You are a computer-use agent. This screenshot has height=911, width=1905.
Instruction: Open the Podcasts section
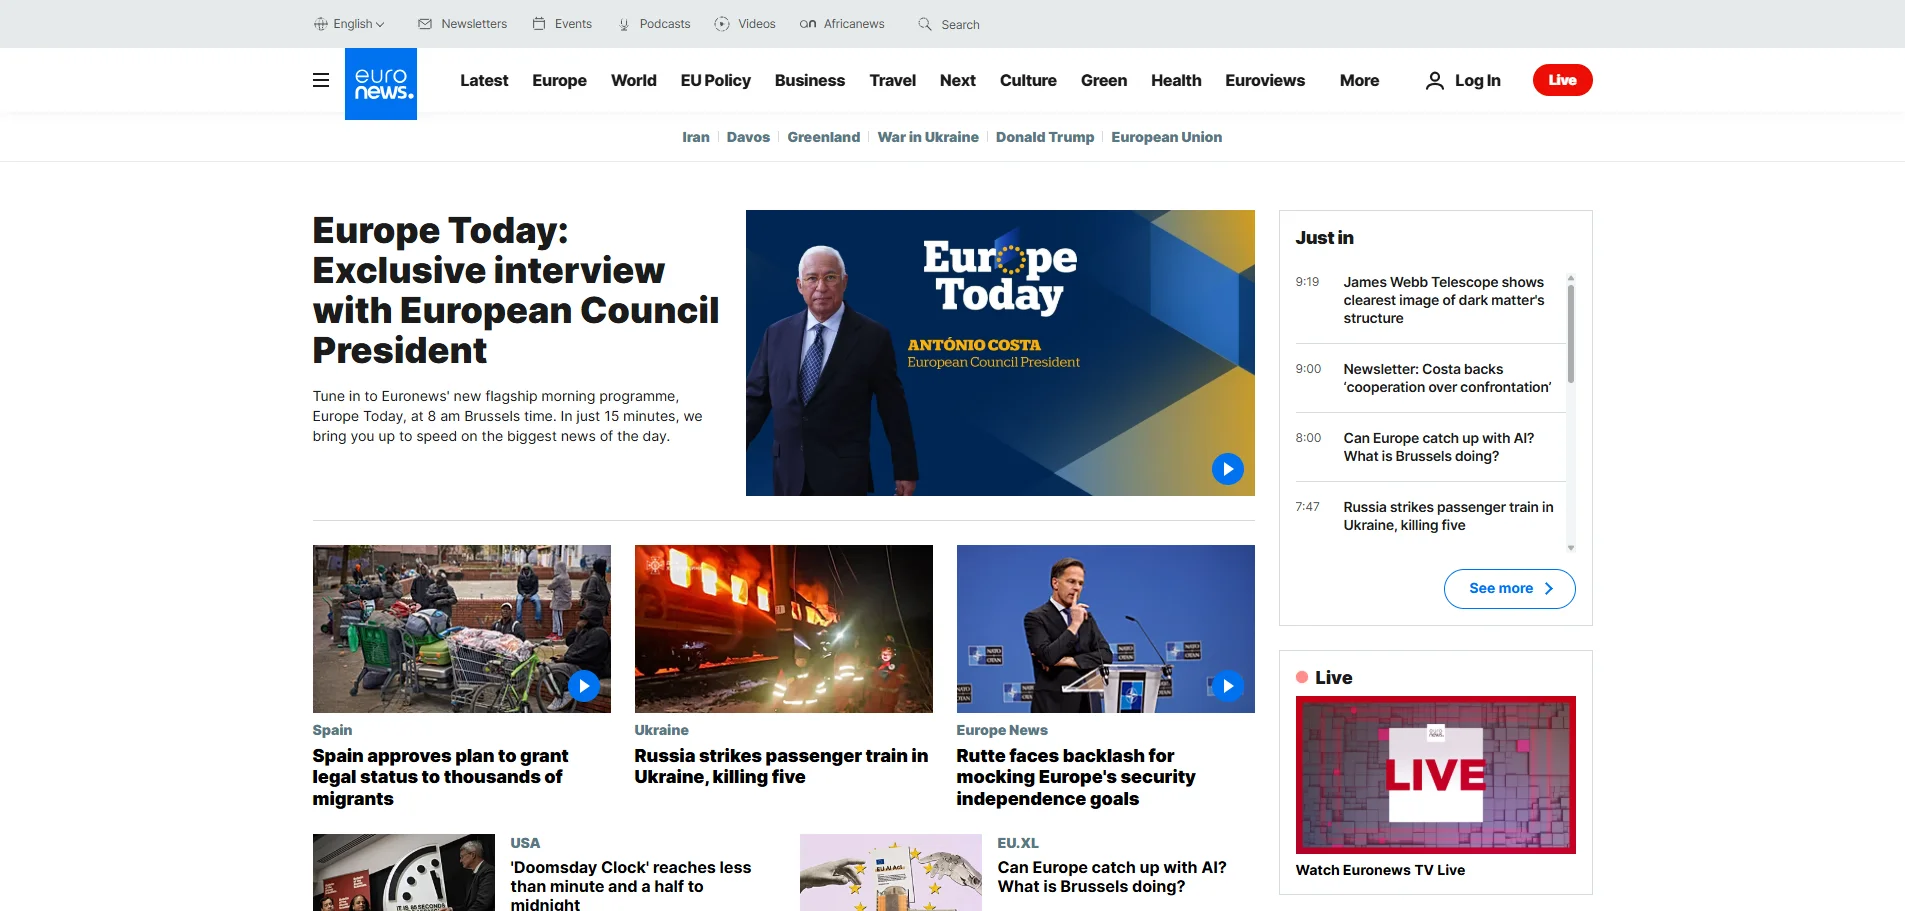654,24
